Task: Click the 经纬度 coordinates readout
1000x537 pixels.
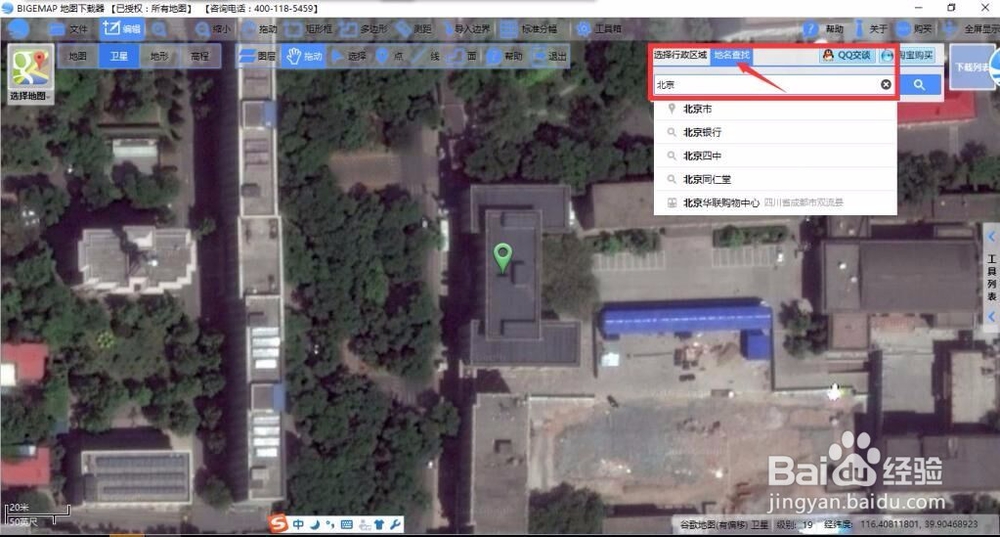Action: point(901,524)
